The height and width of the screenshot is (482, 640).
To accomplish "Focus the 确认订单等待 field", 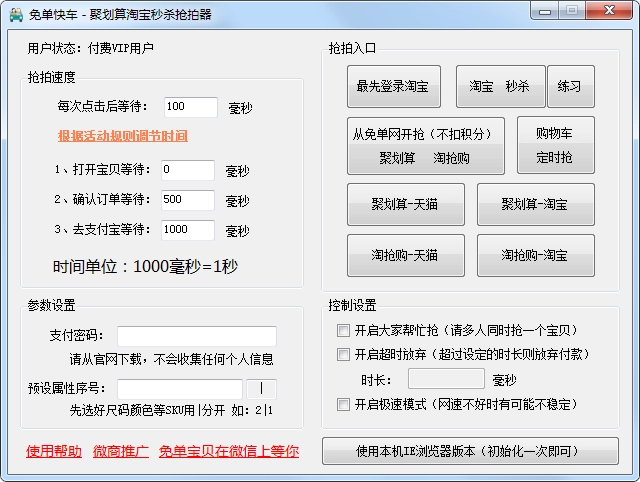I will point(188,200).
